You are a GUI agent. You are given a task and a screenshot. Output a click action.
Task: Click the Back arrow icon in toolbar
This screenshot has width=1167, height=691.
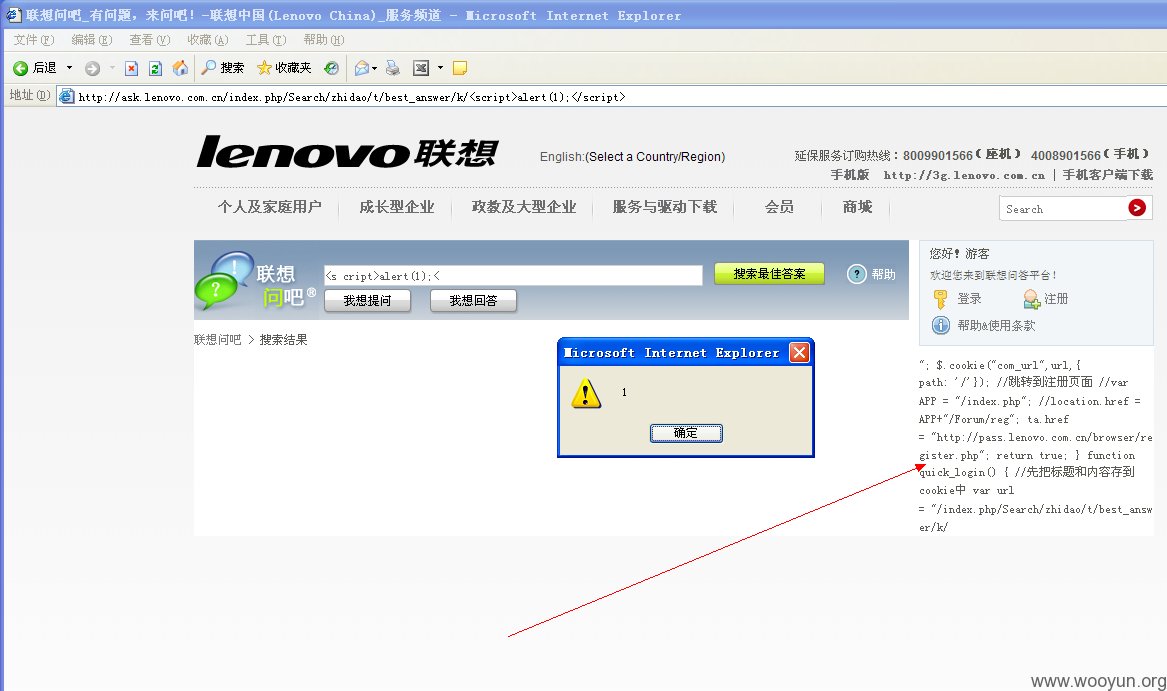(x=20, y=69)
